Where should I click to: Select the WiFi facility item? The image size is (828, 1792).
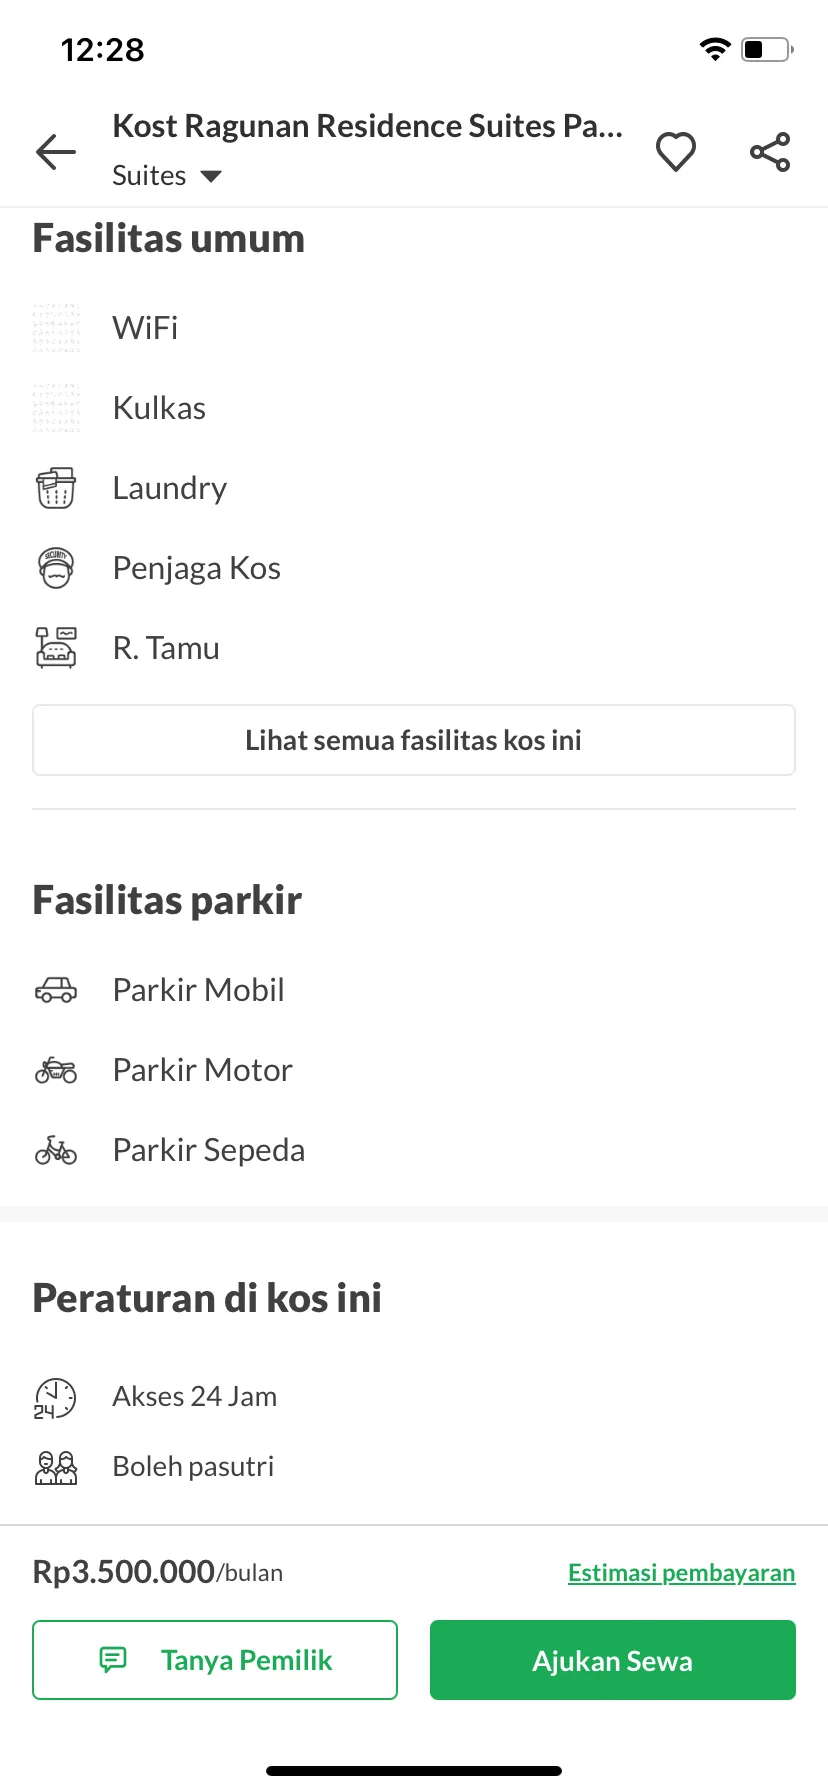145,328
